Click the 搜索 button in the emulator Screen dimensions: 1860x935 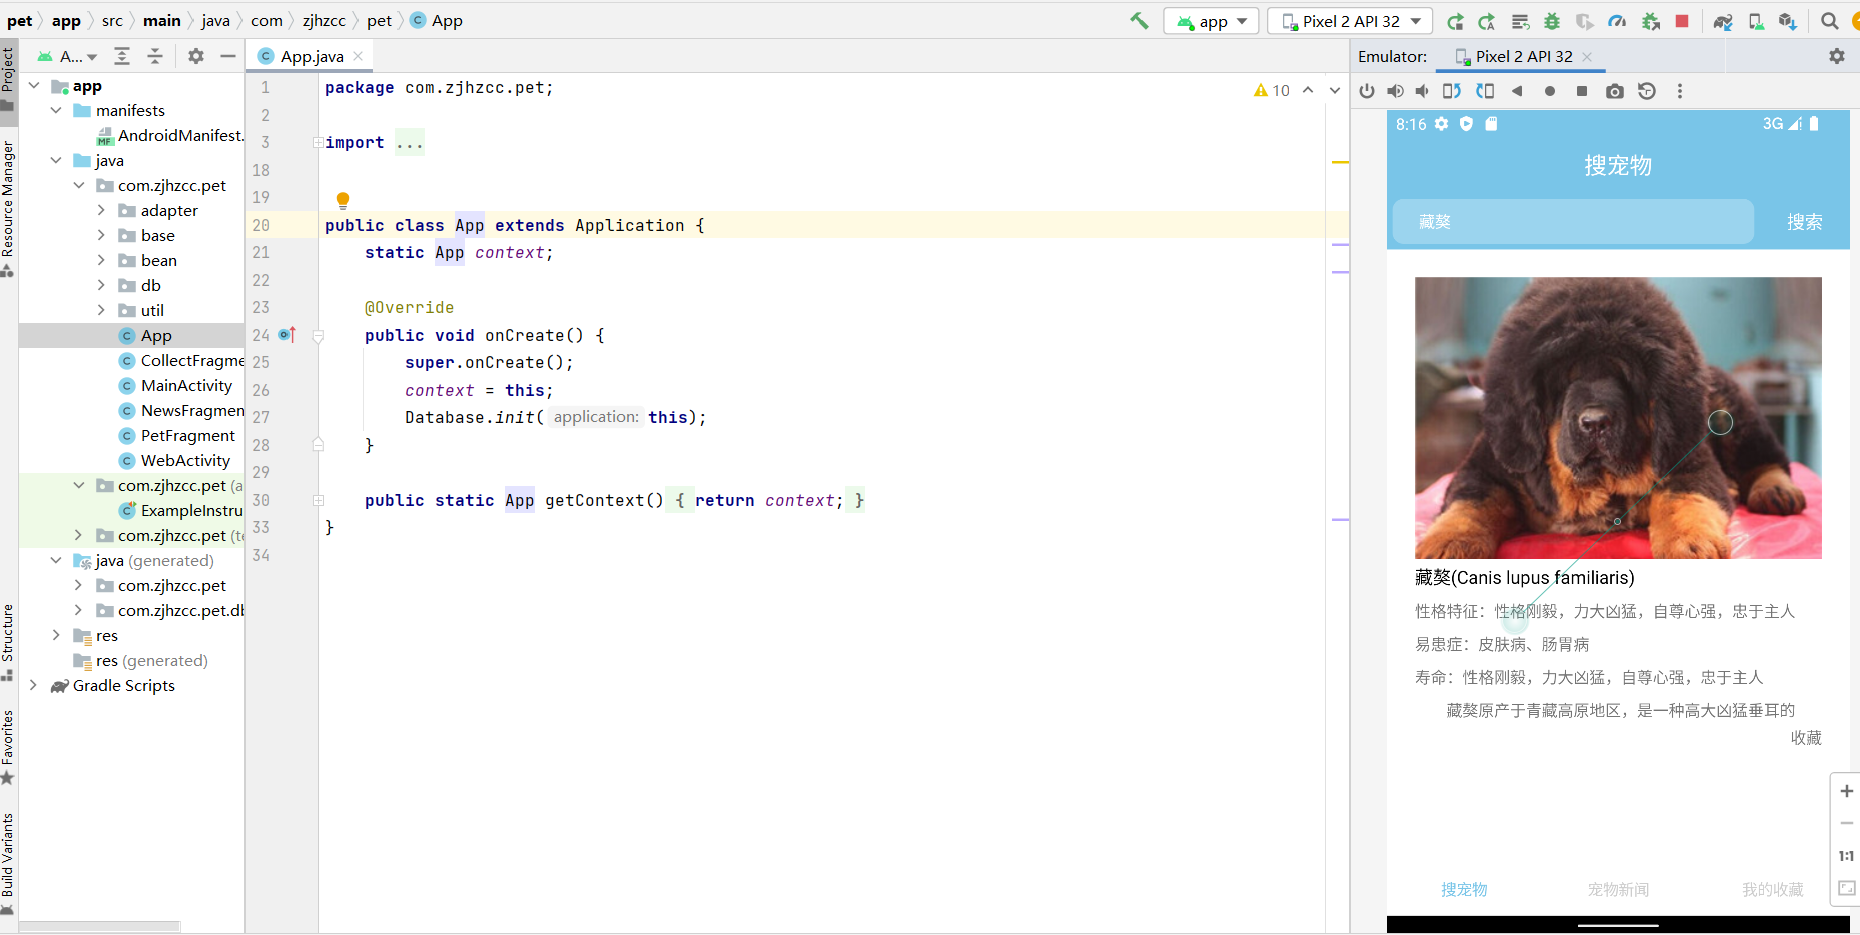(x=1804, y=222)
